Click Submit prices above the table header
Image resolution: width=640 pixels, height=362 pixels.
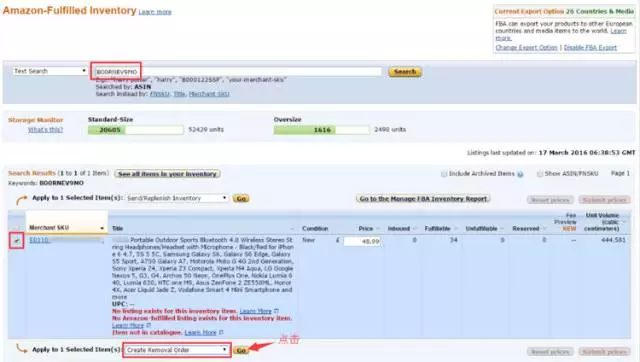[x=604, y=200]
